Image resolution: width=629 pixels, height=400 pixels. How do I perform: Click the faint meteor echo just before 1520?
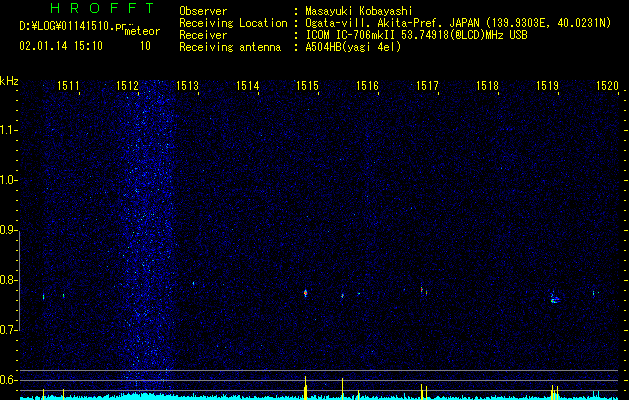point(595,293)
